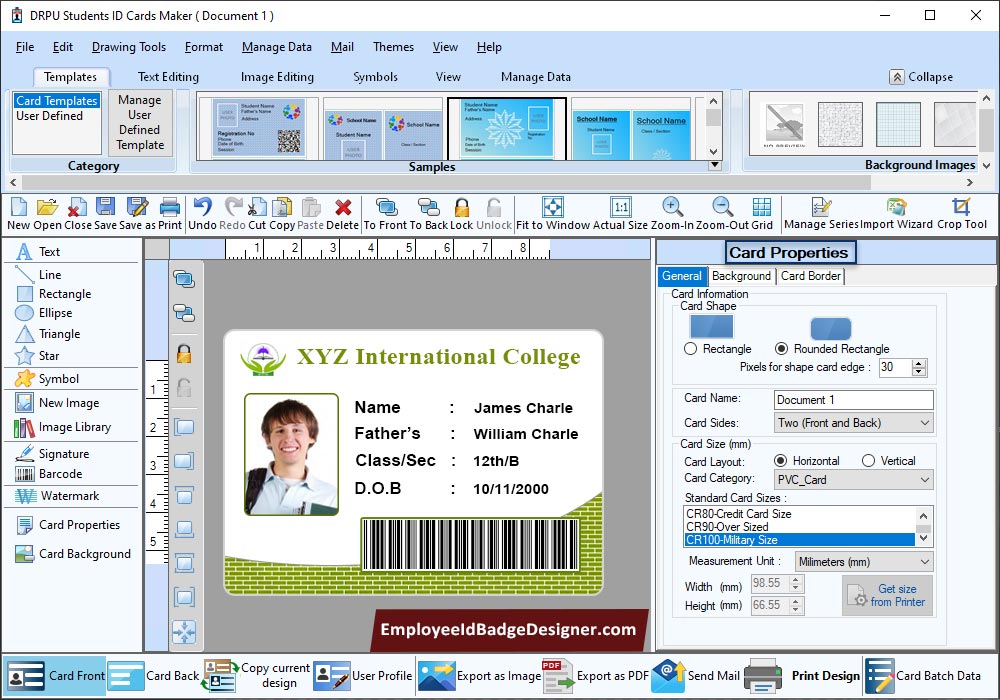This screenshot has height=700, width=1000.
Task: Click the Save as toolbar icon
Action: (x=137, y=214)
